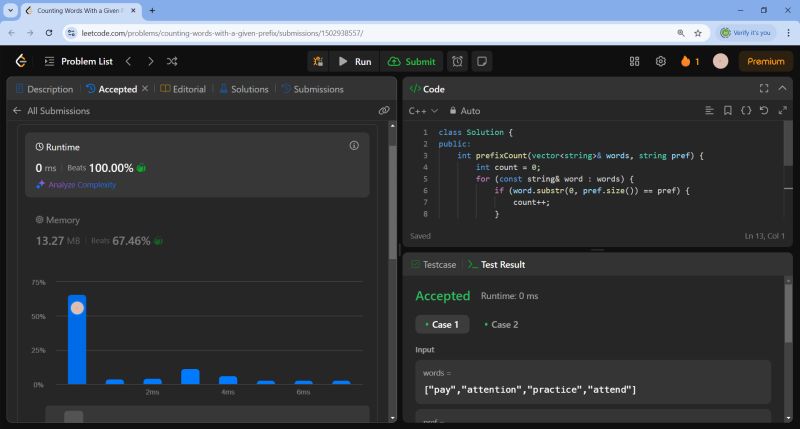
Task: Open the notes sticky icon
Action: tap(481, 61)
